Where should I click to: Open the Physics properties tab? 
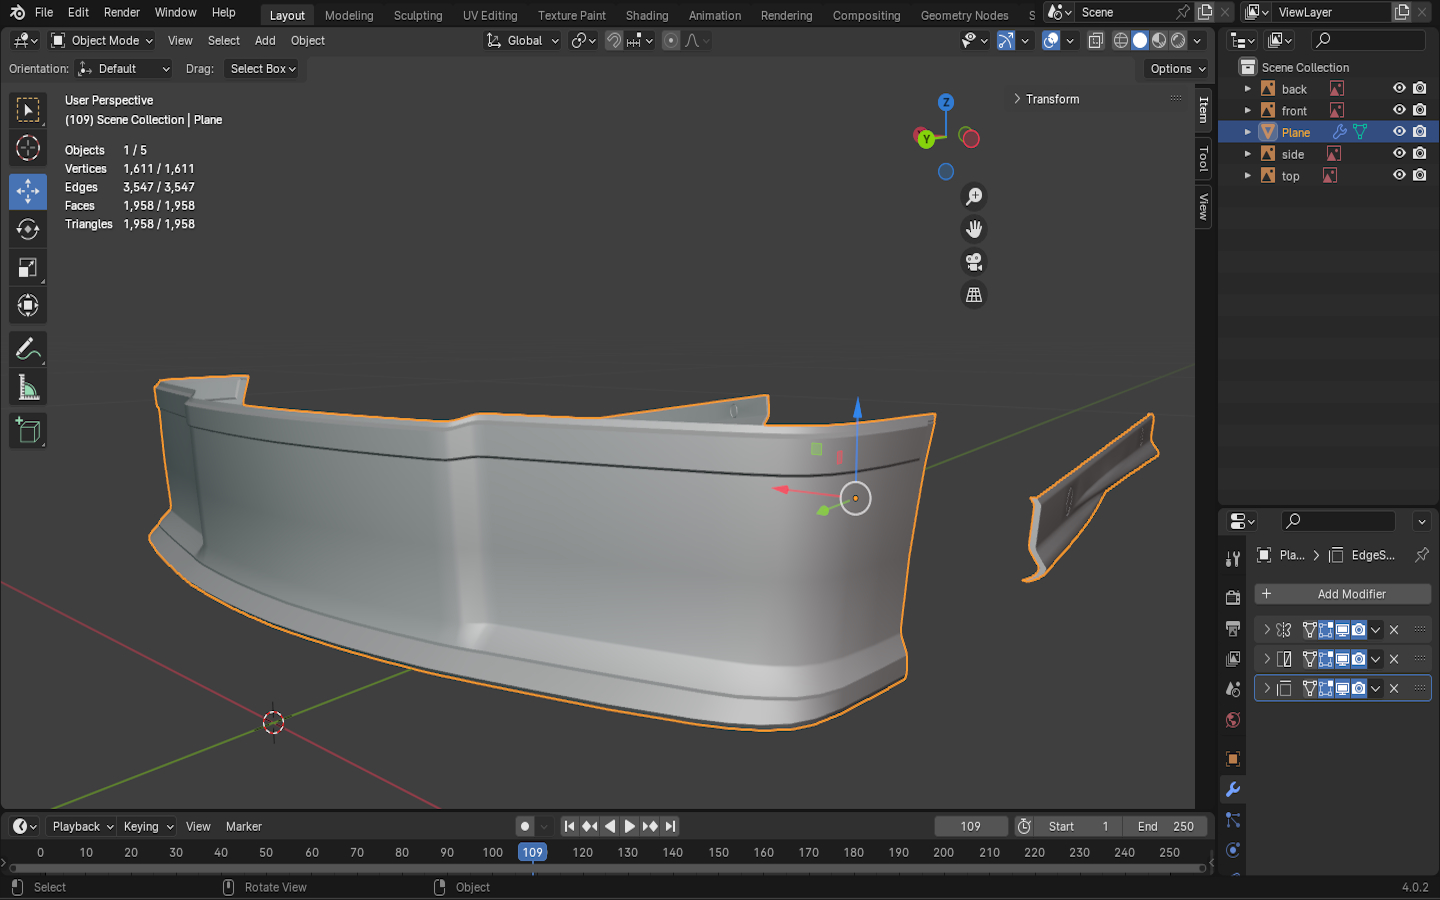pos(1233,850)
